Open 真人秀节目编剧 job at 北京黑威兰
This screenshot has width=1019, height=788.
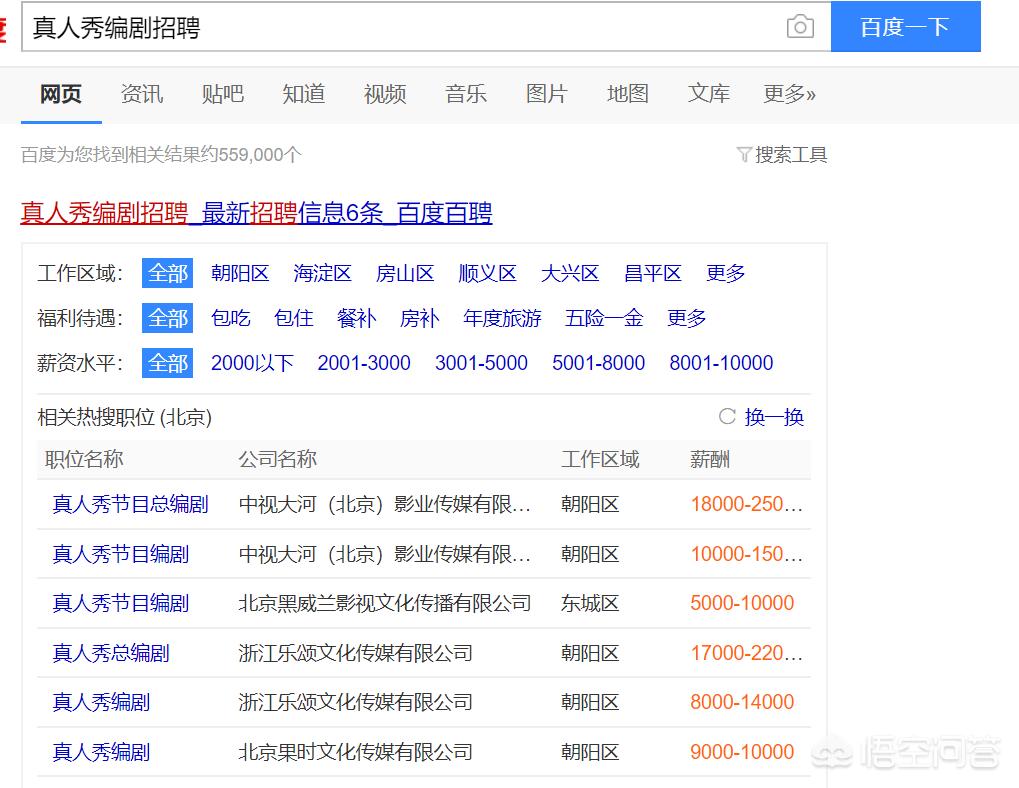120,604
